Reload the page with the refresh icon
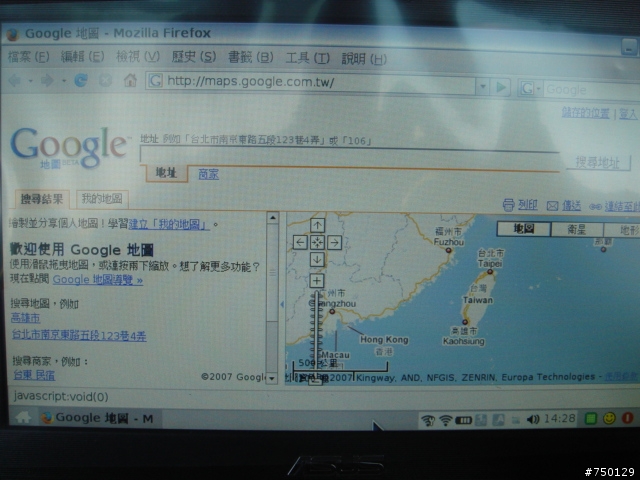 (x=81, y=80)
